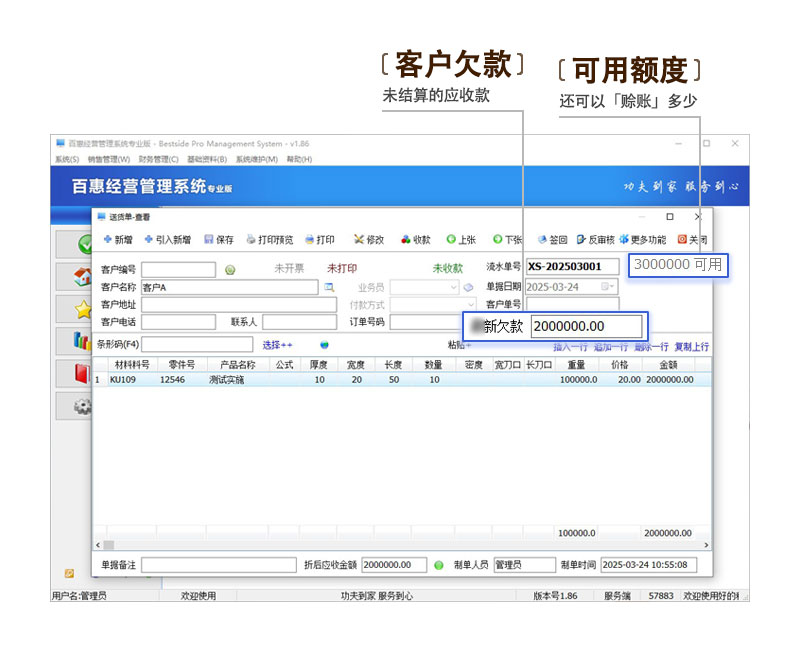Click the 材料料号 column header
This screenshot has height=660, width=800.
pyautogui.click(x=132, y=365)
